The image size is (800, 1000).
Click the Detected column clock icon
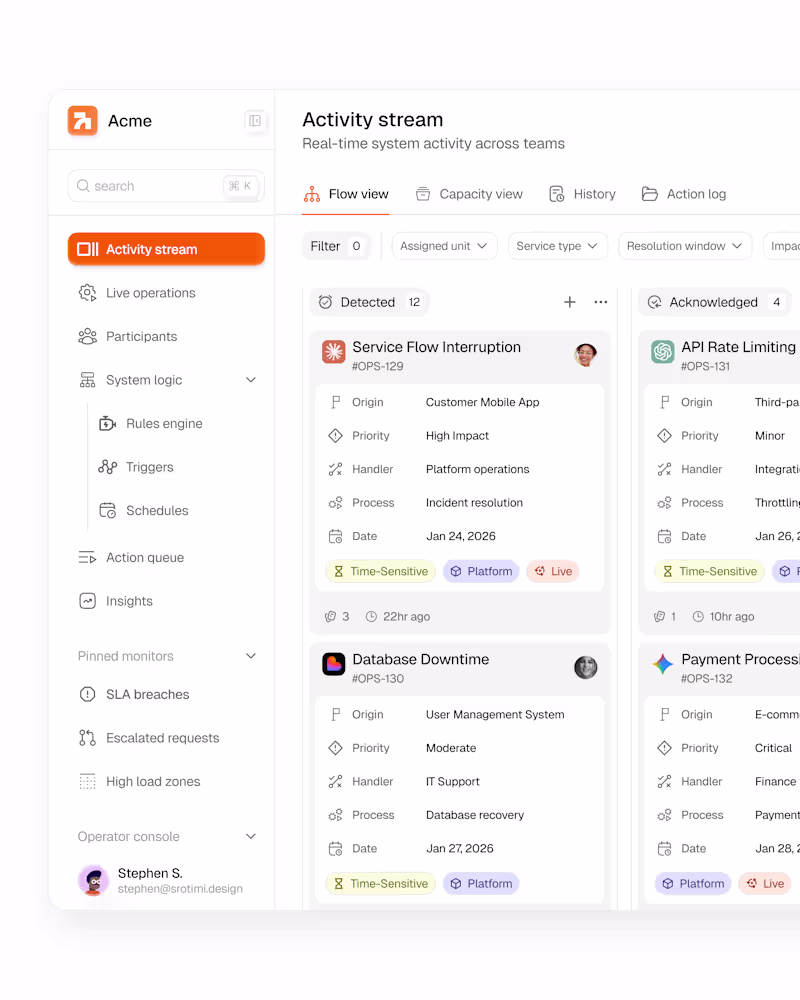tap(325, 302)
